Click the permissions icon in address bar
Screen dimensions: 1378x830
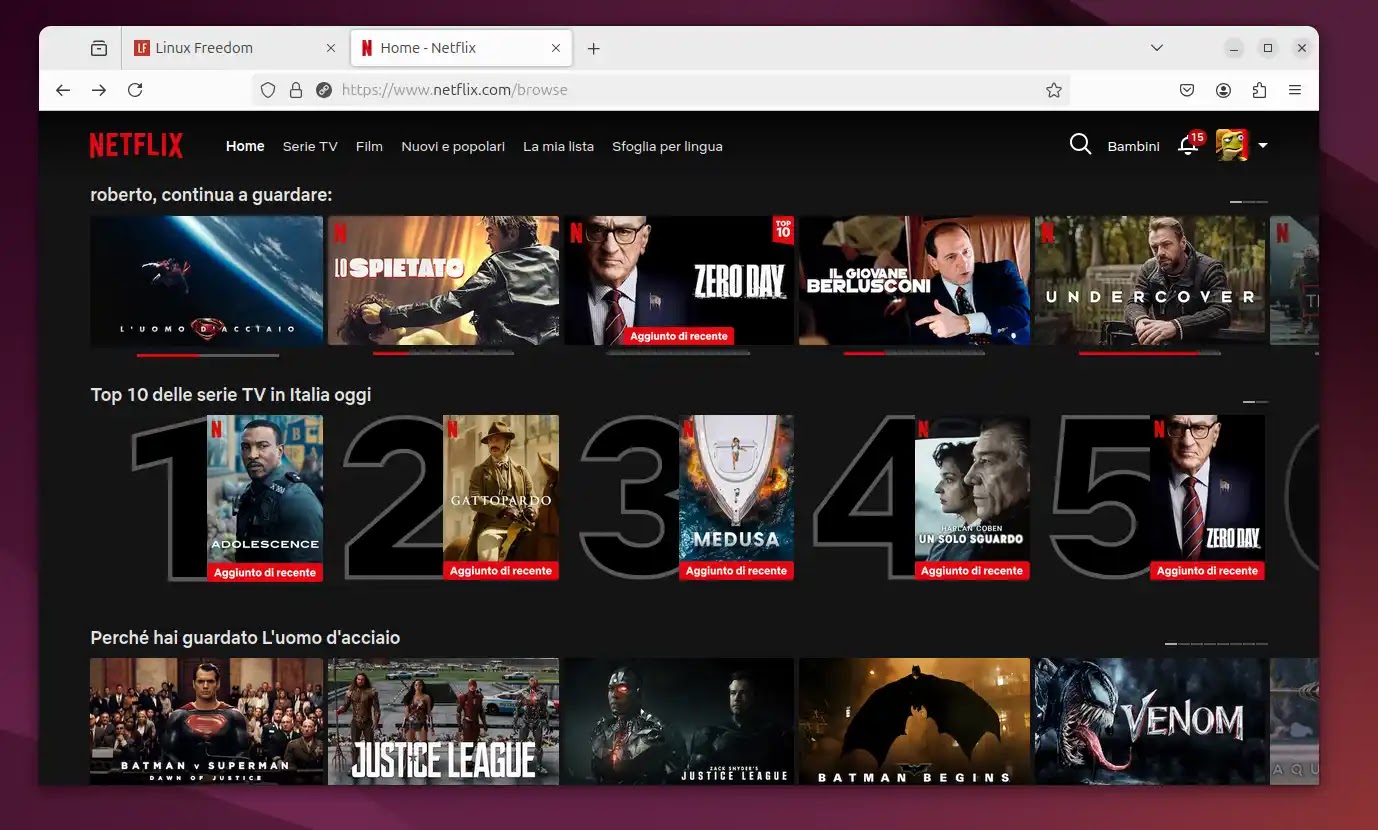pos(323,90)
